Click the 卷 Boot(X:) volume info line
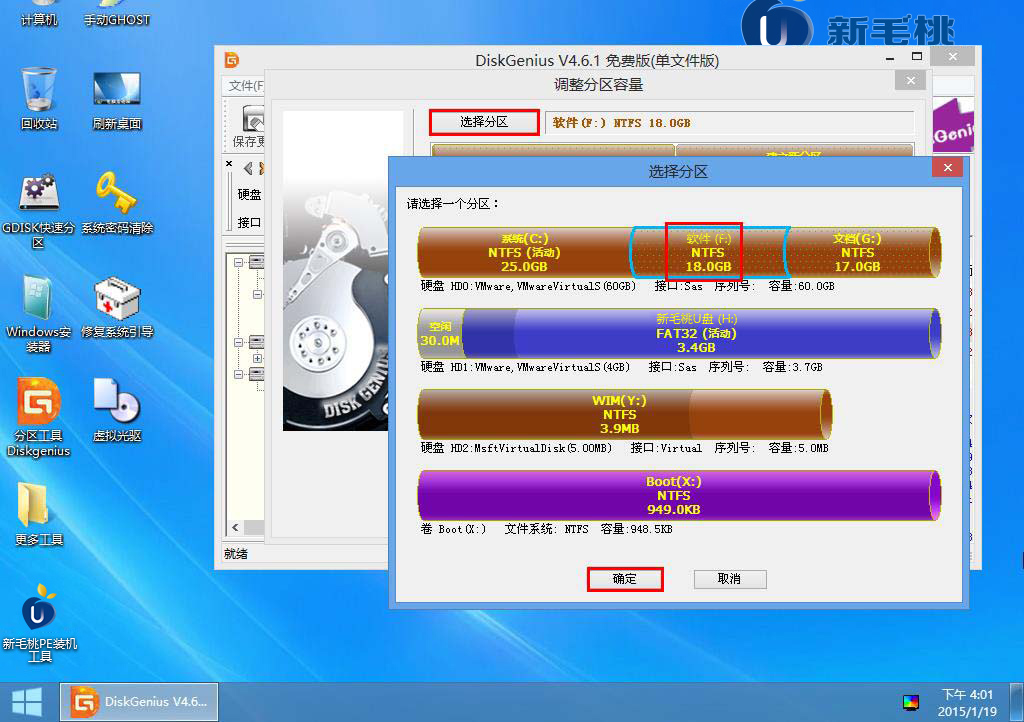Viewport: 1024px width, 722px height. (547, 529)
